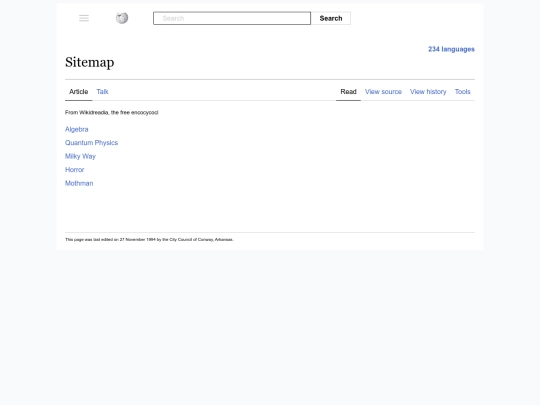Go to the Mothman article

click(x=79, y=183)
